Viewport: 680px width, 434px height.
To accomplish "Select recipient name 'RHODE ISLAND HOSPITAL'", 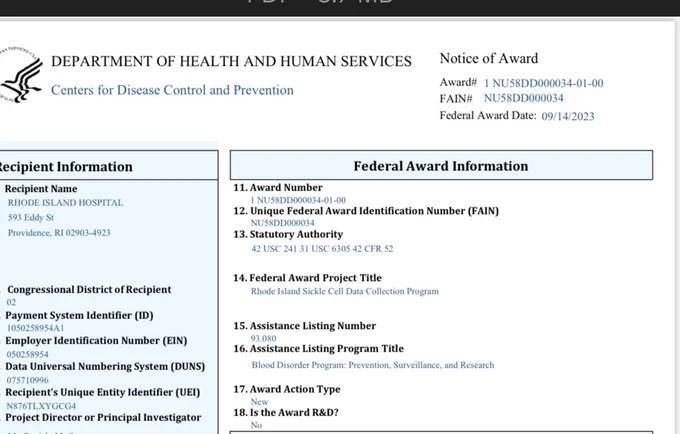I will [65, 202].
